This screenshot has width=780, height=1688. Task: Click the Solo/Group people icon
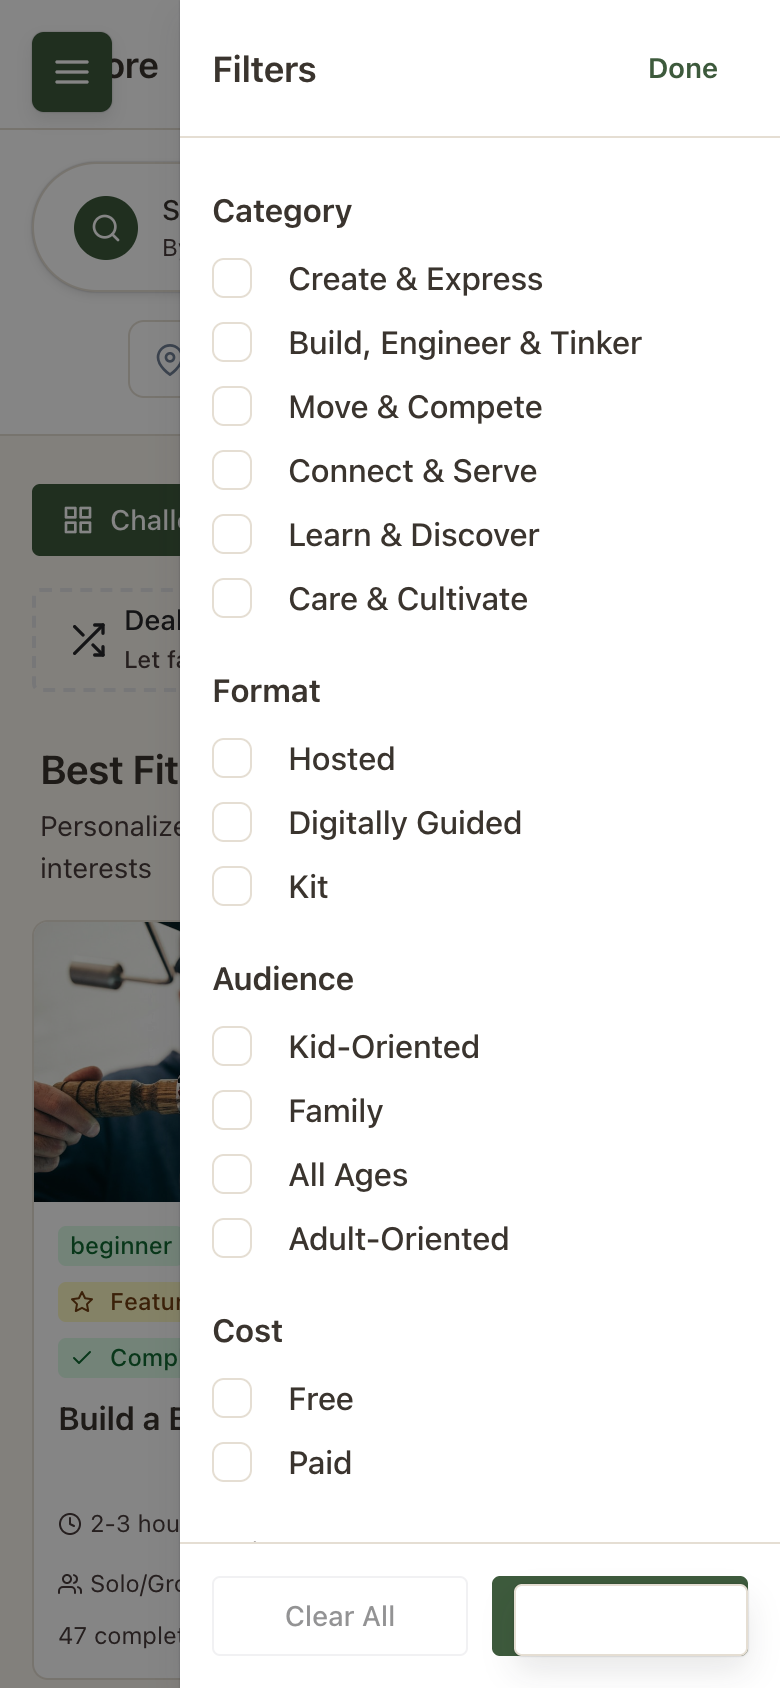(68, 1583)
